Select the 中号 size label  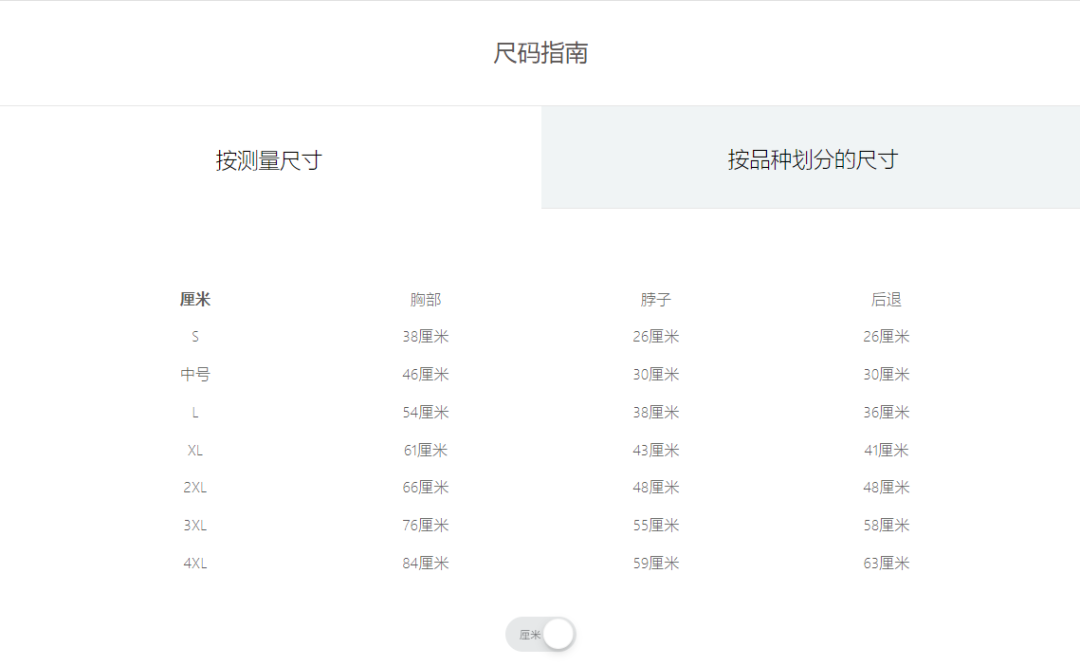(x=195, y=374)
